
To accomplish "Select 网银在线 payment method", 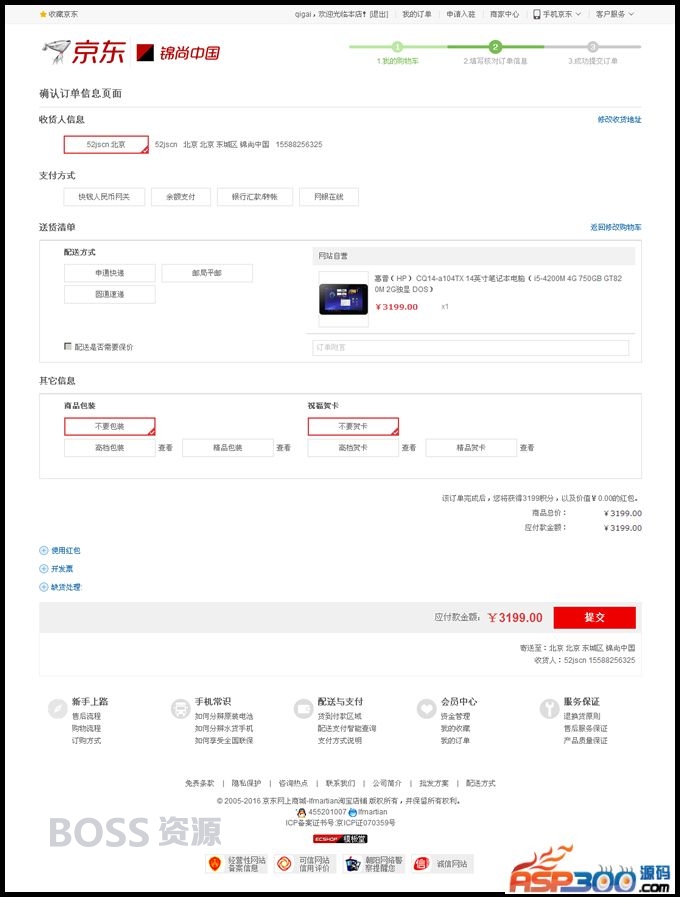I will (329, 197).
